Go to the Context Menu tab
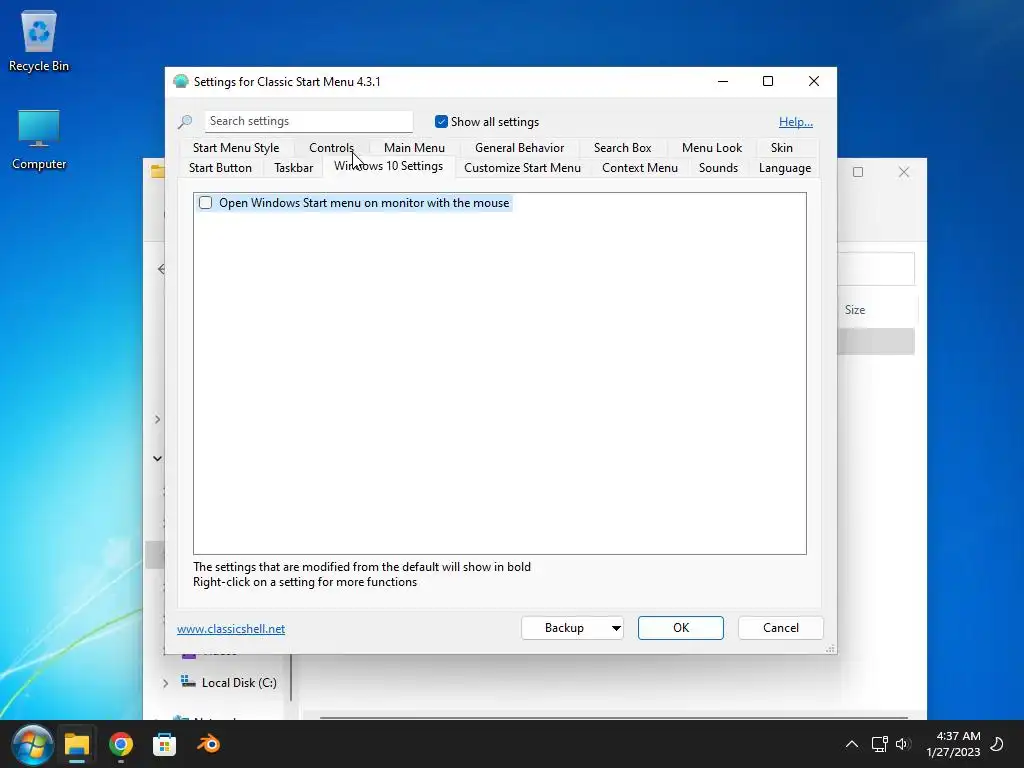This screenshot has height=768, width=1024. point(640,168)
